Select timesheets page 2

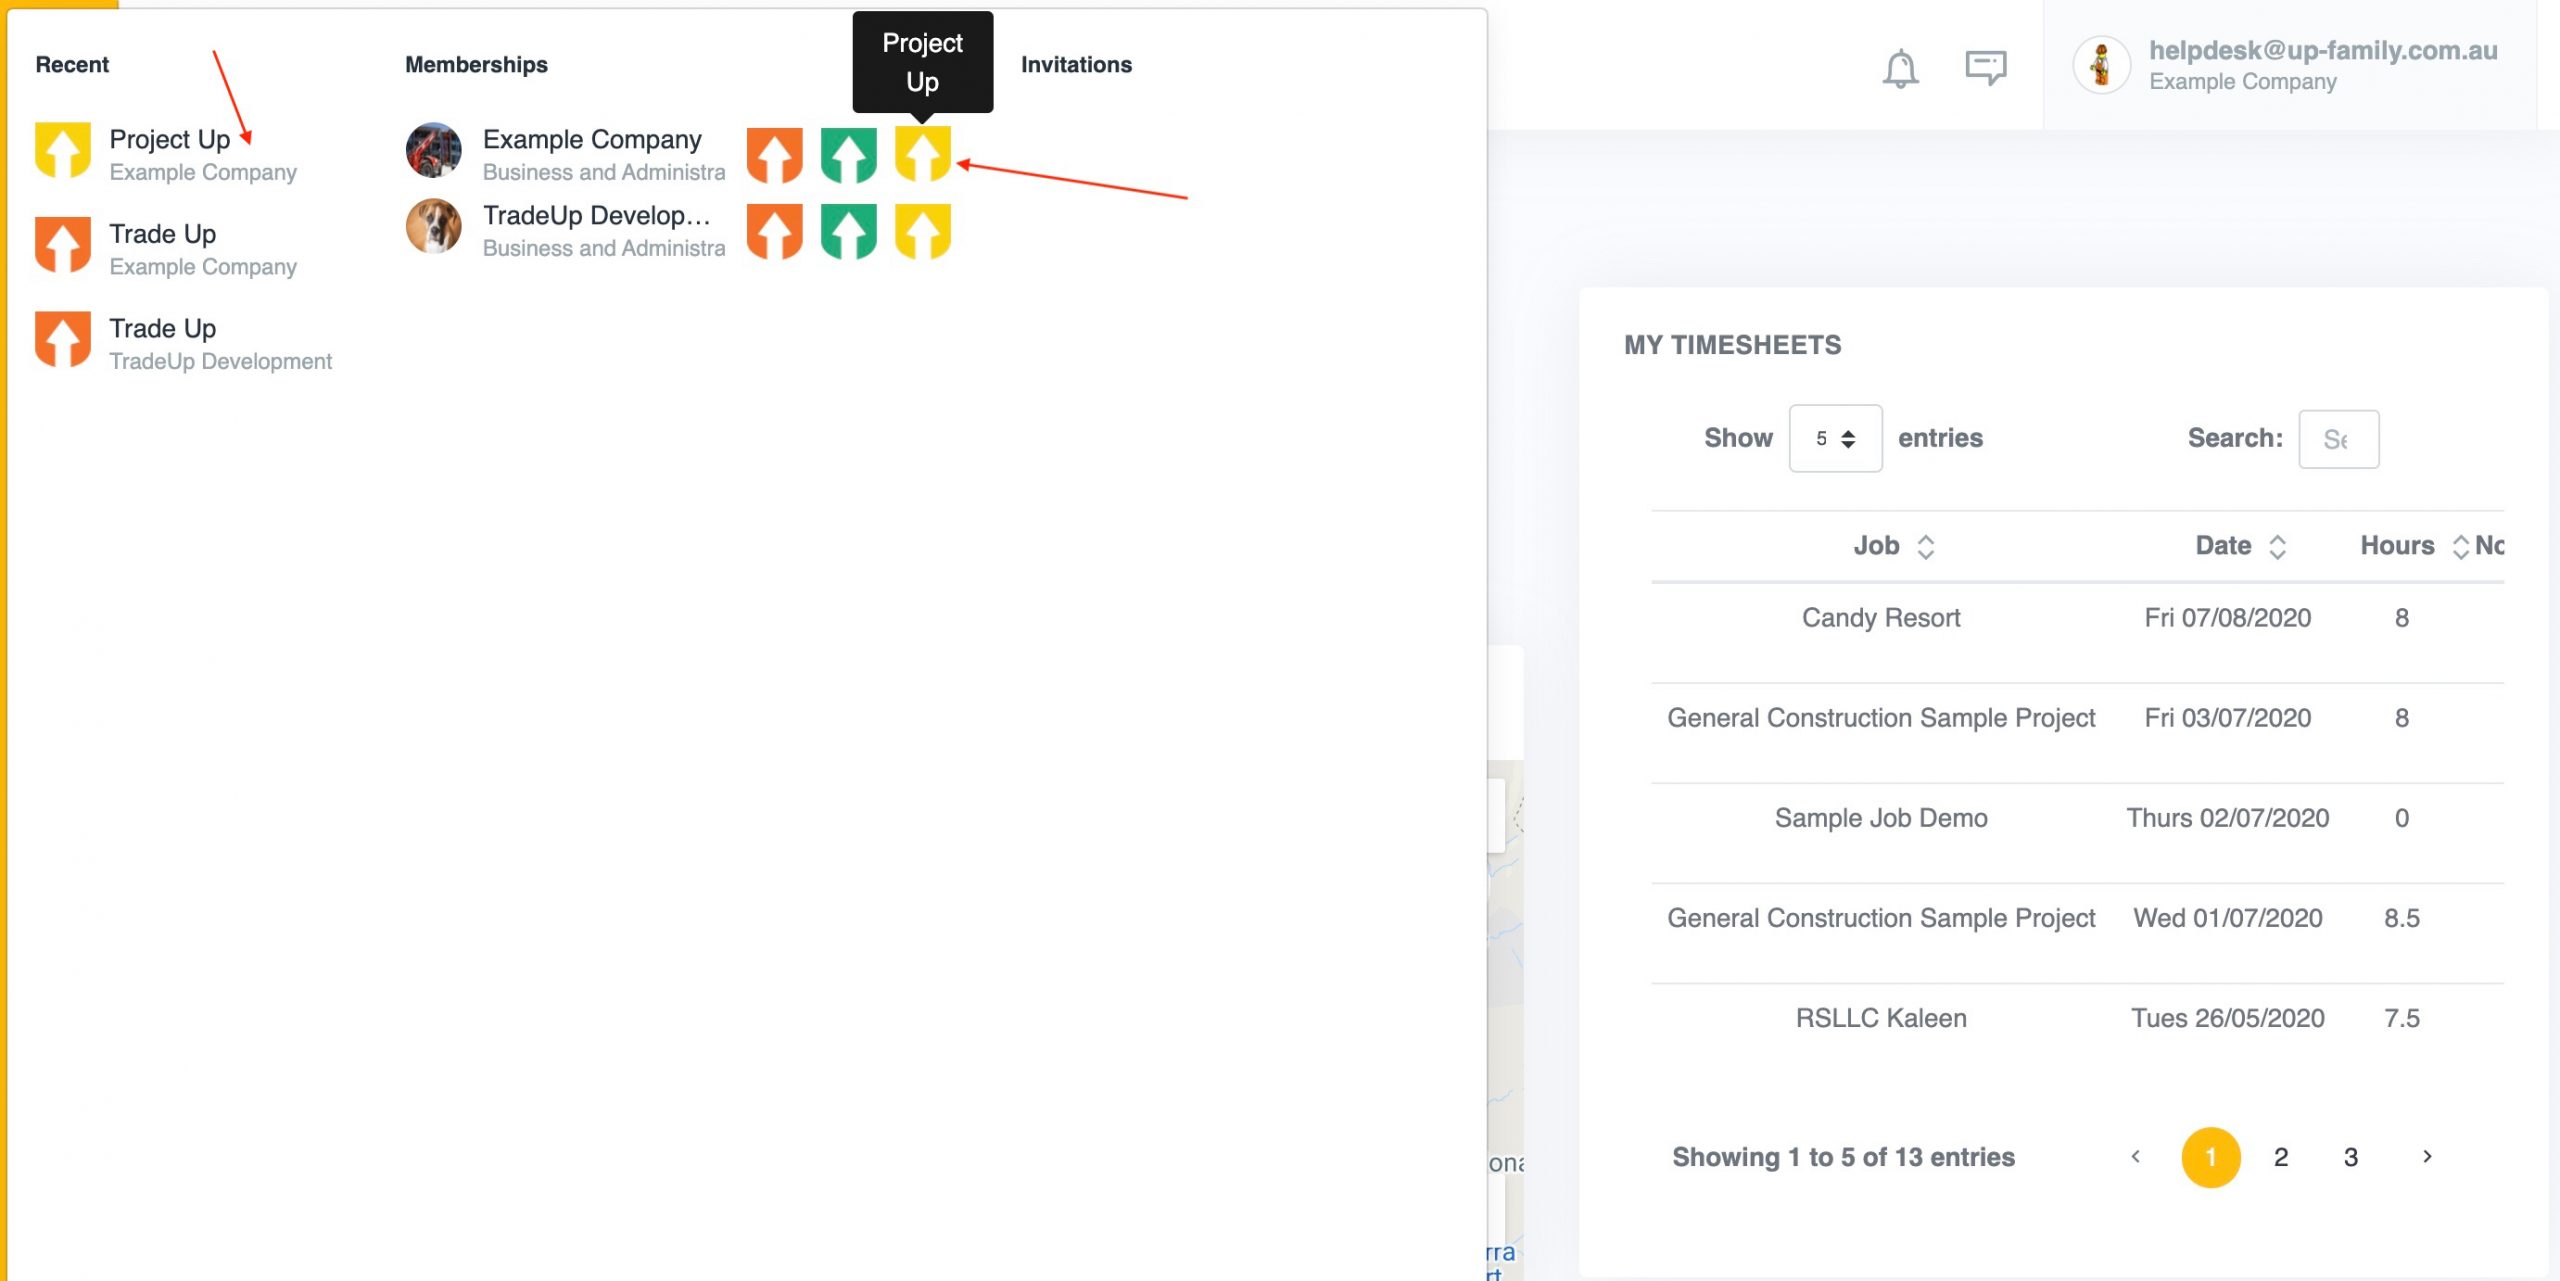pos(2281,1158)
